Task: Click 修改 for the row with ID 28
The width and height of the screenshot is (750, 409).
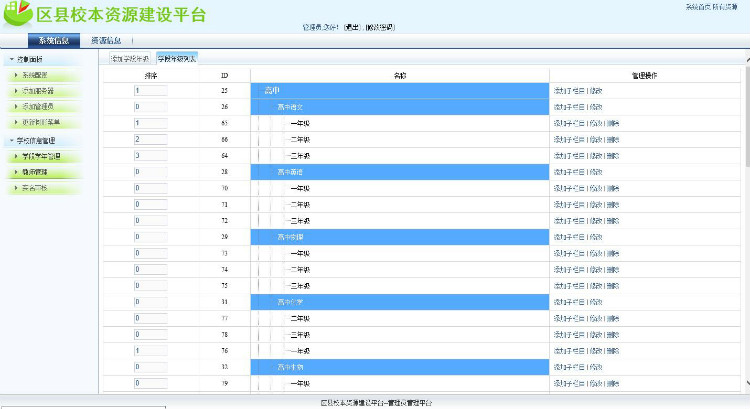Action: pyautogui.click(x=597, y=172)
